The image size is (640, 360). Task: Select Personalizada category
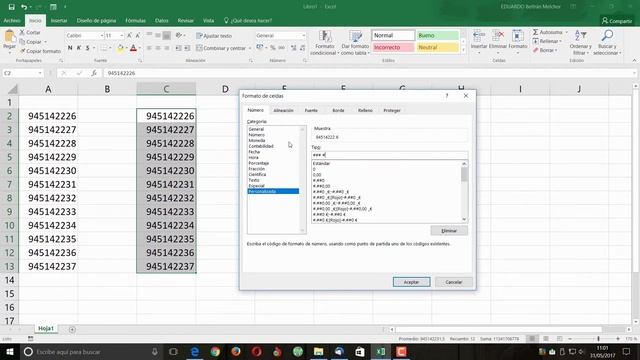point(273,191)
